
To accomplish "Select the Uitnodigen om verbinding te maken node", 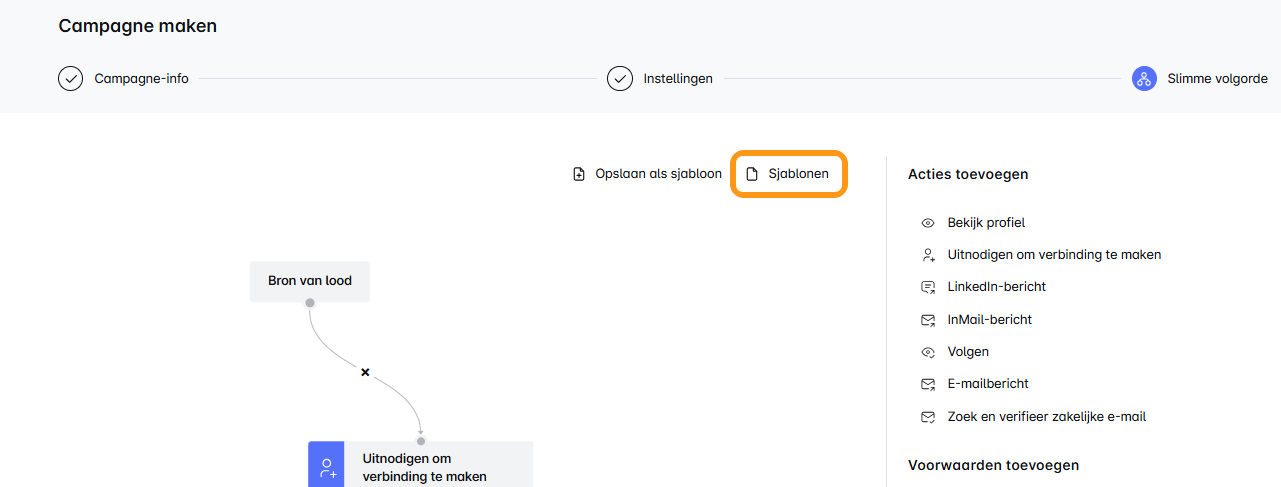I will tap(424, 467).
